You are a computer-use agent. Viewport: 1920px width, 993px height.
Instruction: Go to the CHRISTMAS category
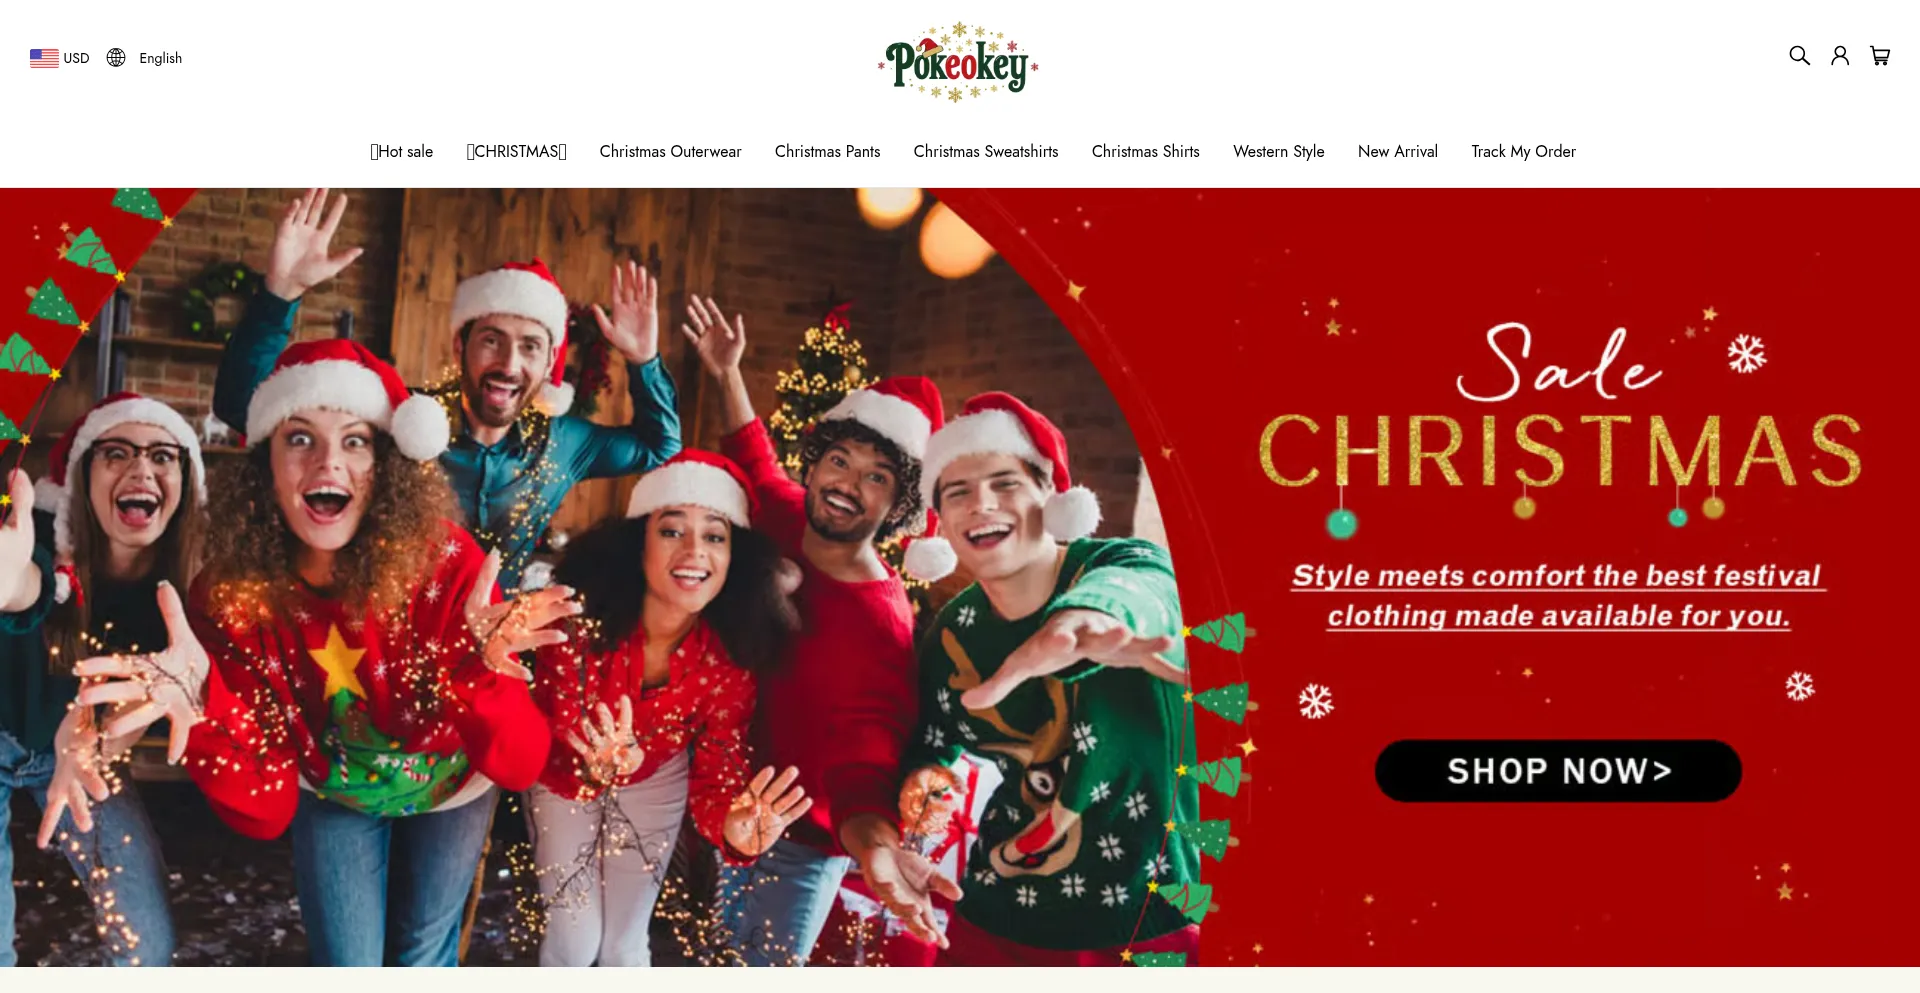[x=517, y=152]
